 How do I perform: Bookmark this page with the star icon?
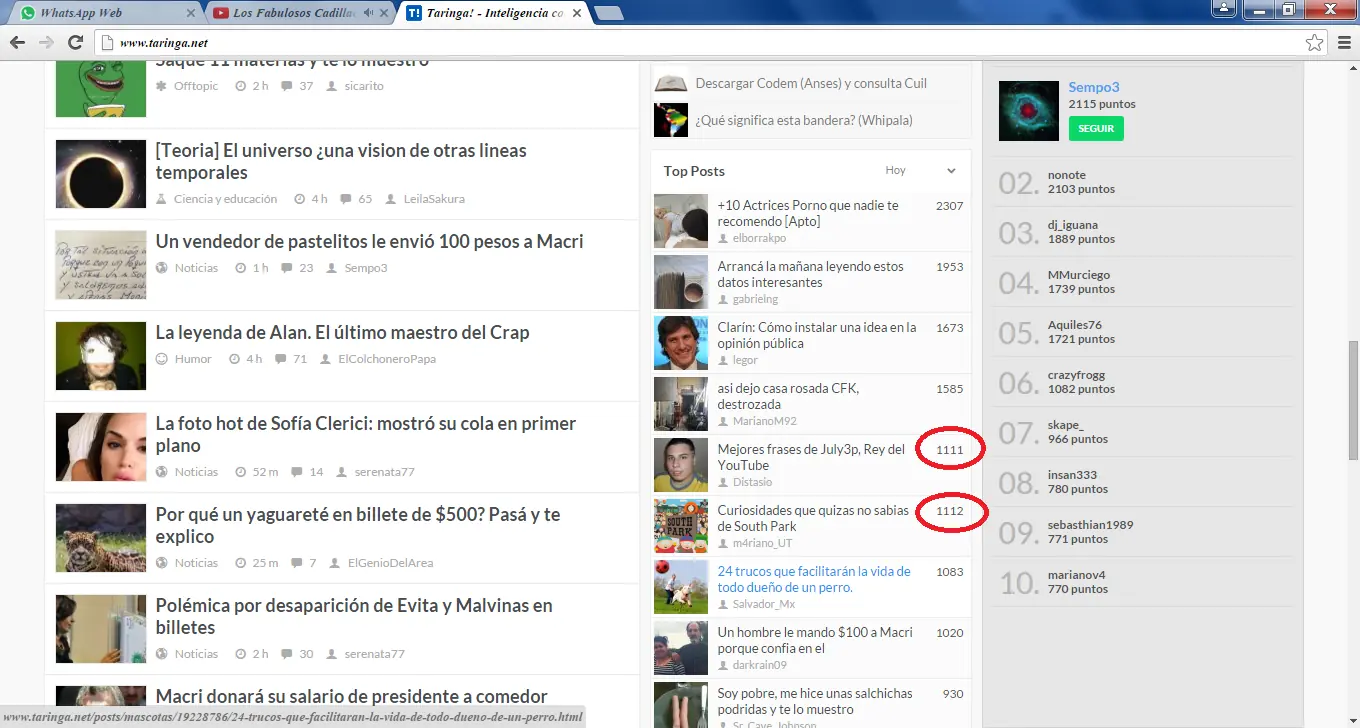[1314, 43]
